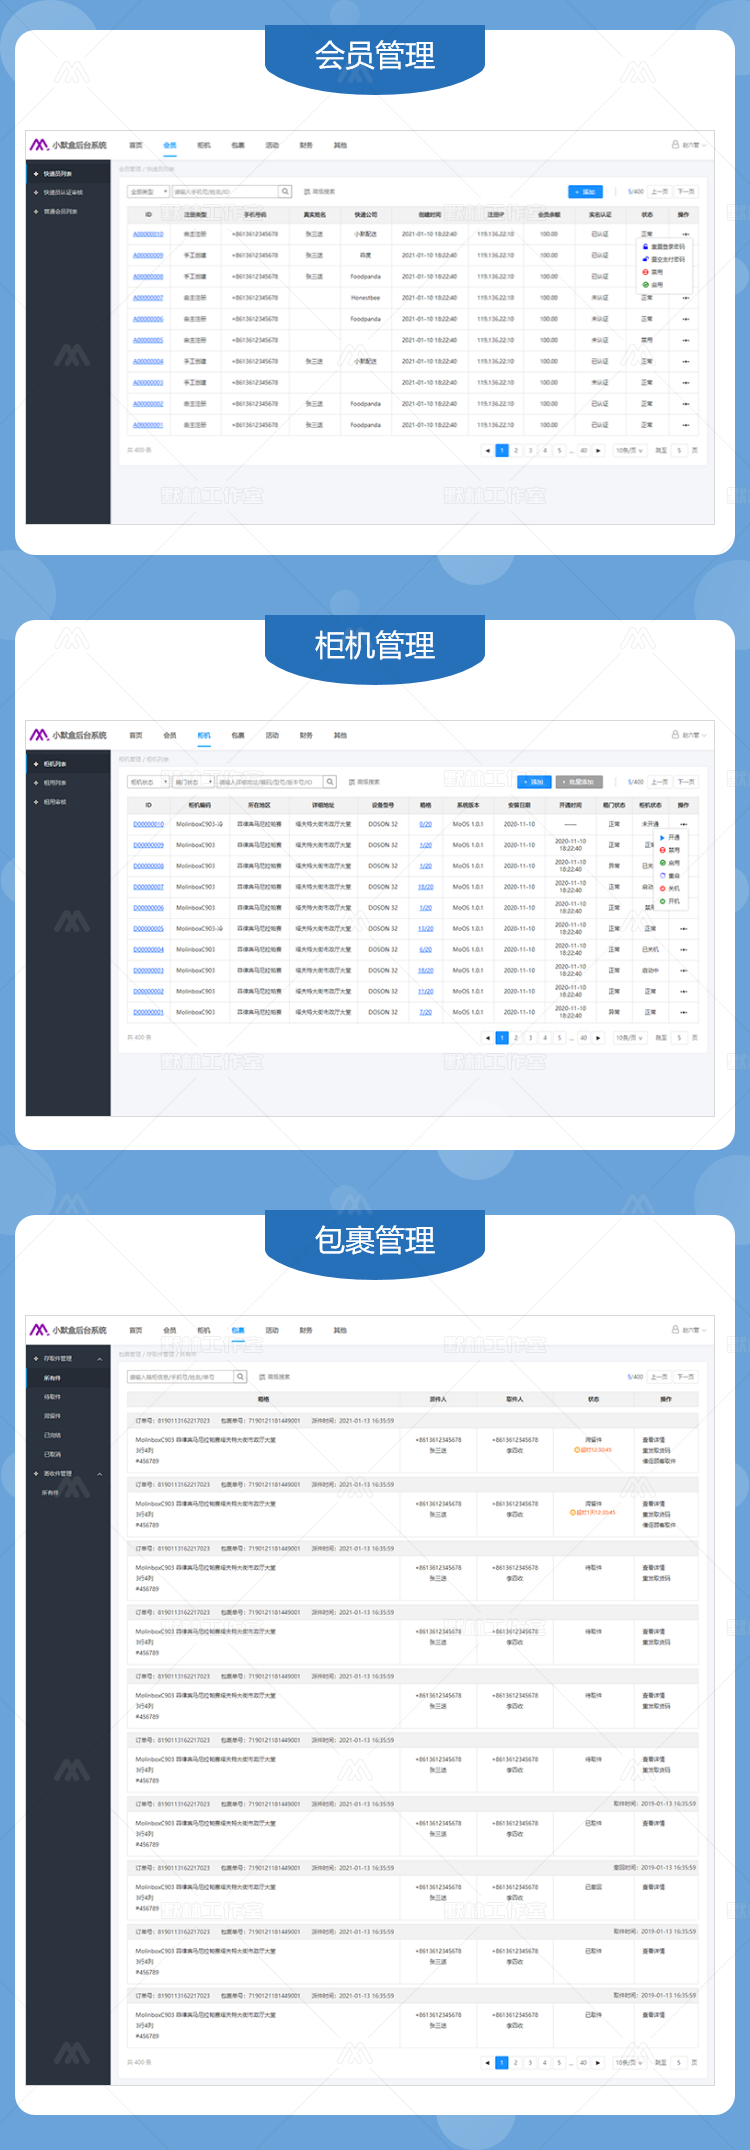Open 已取消 in 包裹管理 sidebar
This screenshot has height=2150, width=750.
pos(52,1454)
